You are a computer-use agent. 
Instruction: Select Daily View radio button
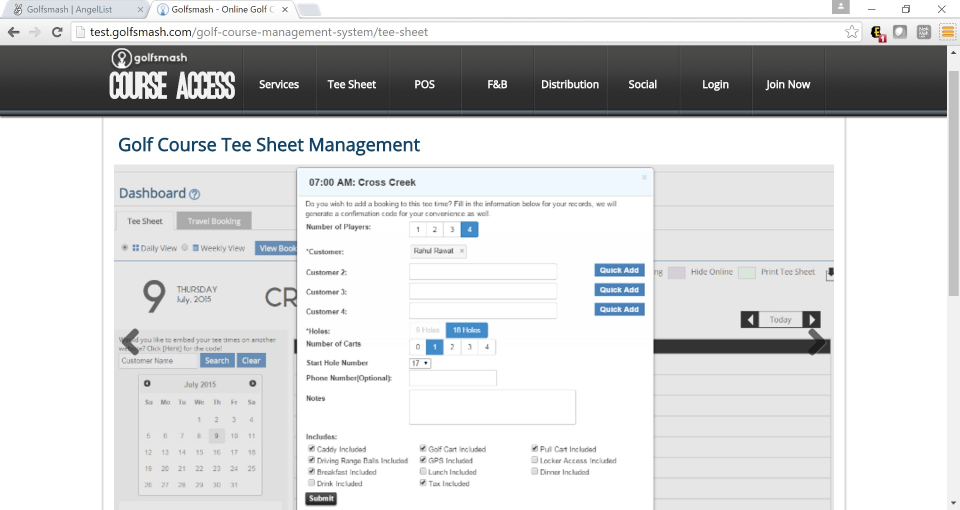click(125, 247)
